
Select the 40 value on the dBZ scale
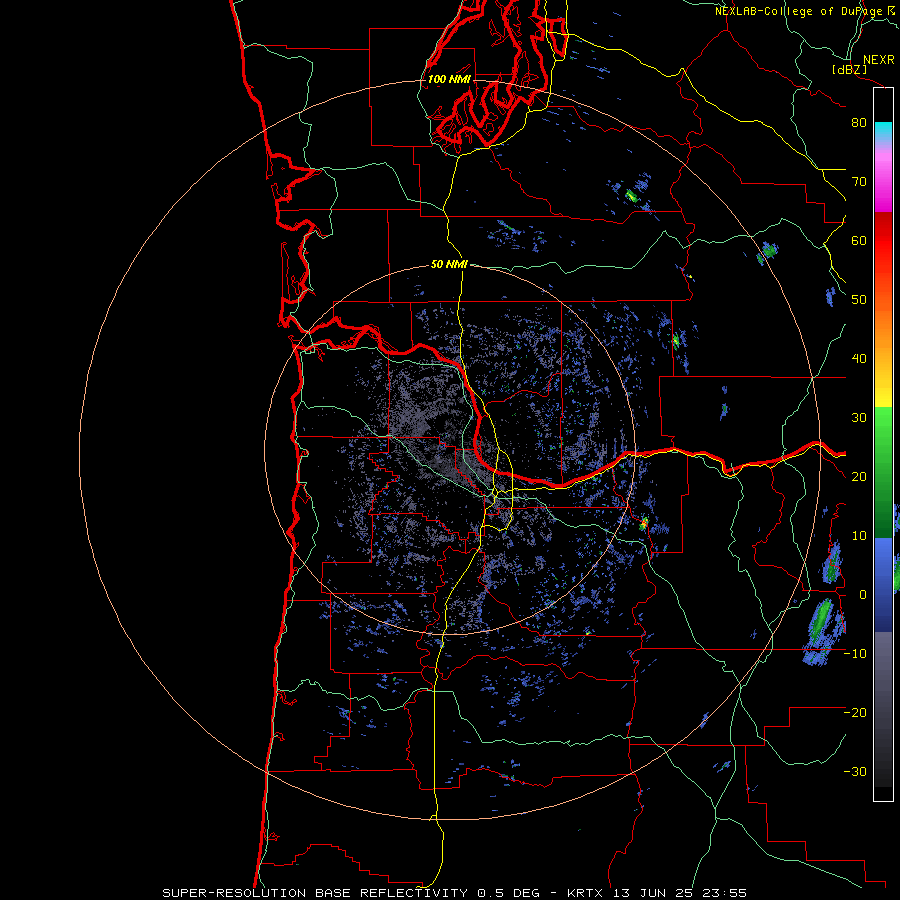[859, 359]
